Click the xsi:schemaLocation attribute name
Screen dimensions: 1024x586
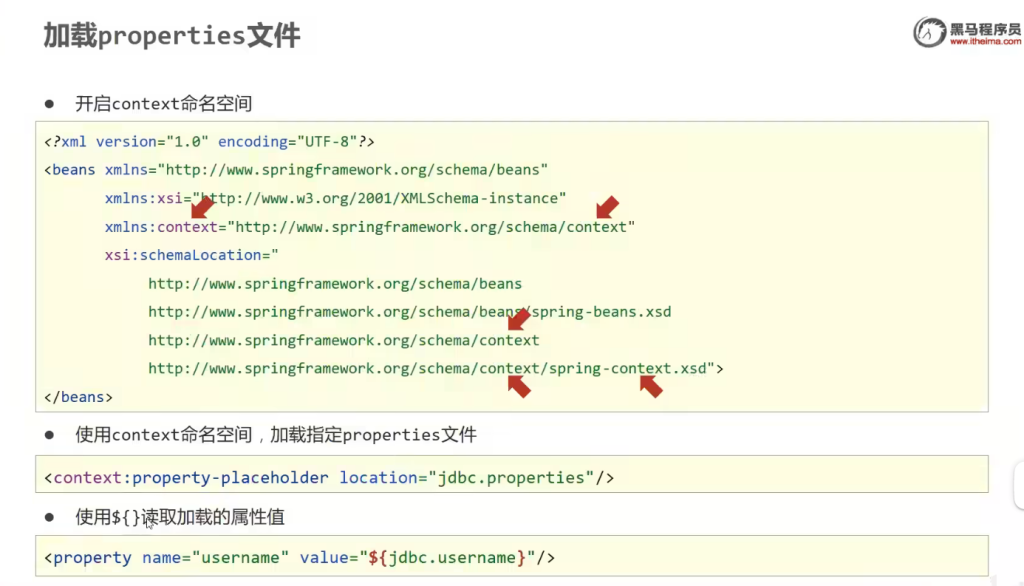[x=190, y=255]
